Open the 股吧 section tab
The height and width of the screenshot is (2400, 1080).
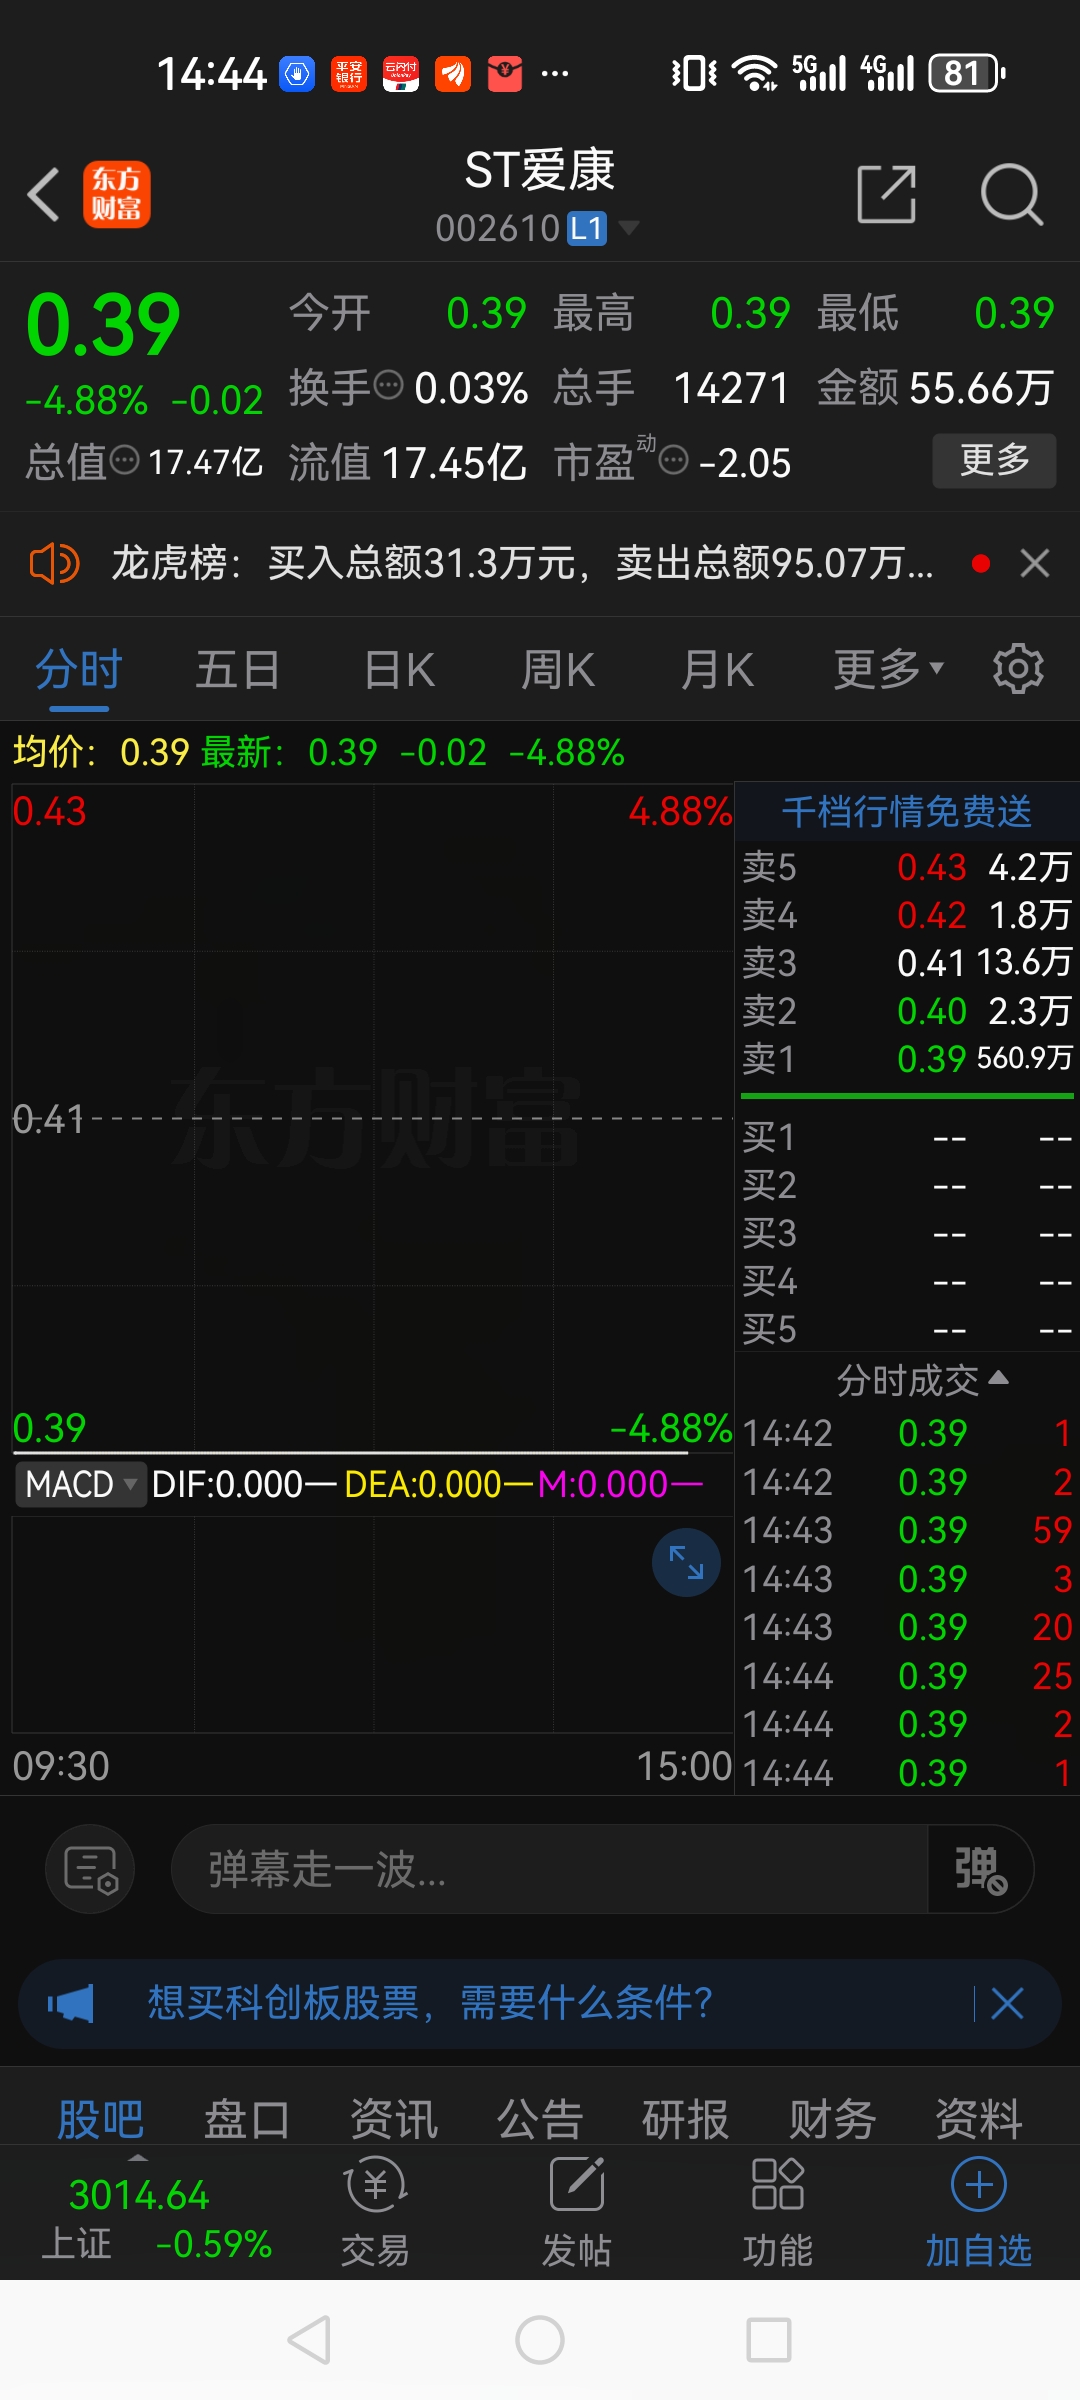[x=100, y=2119]
